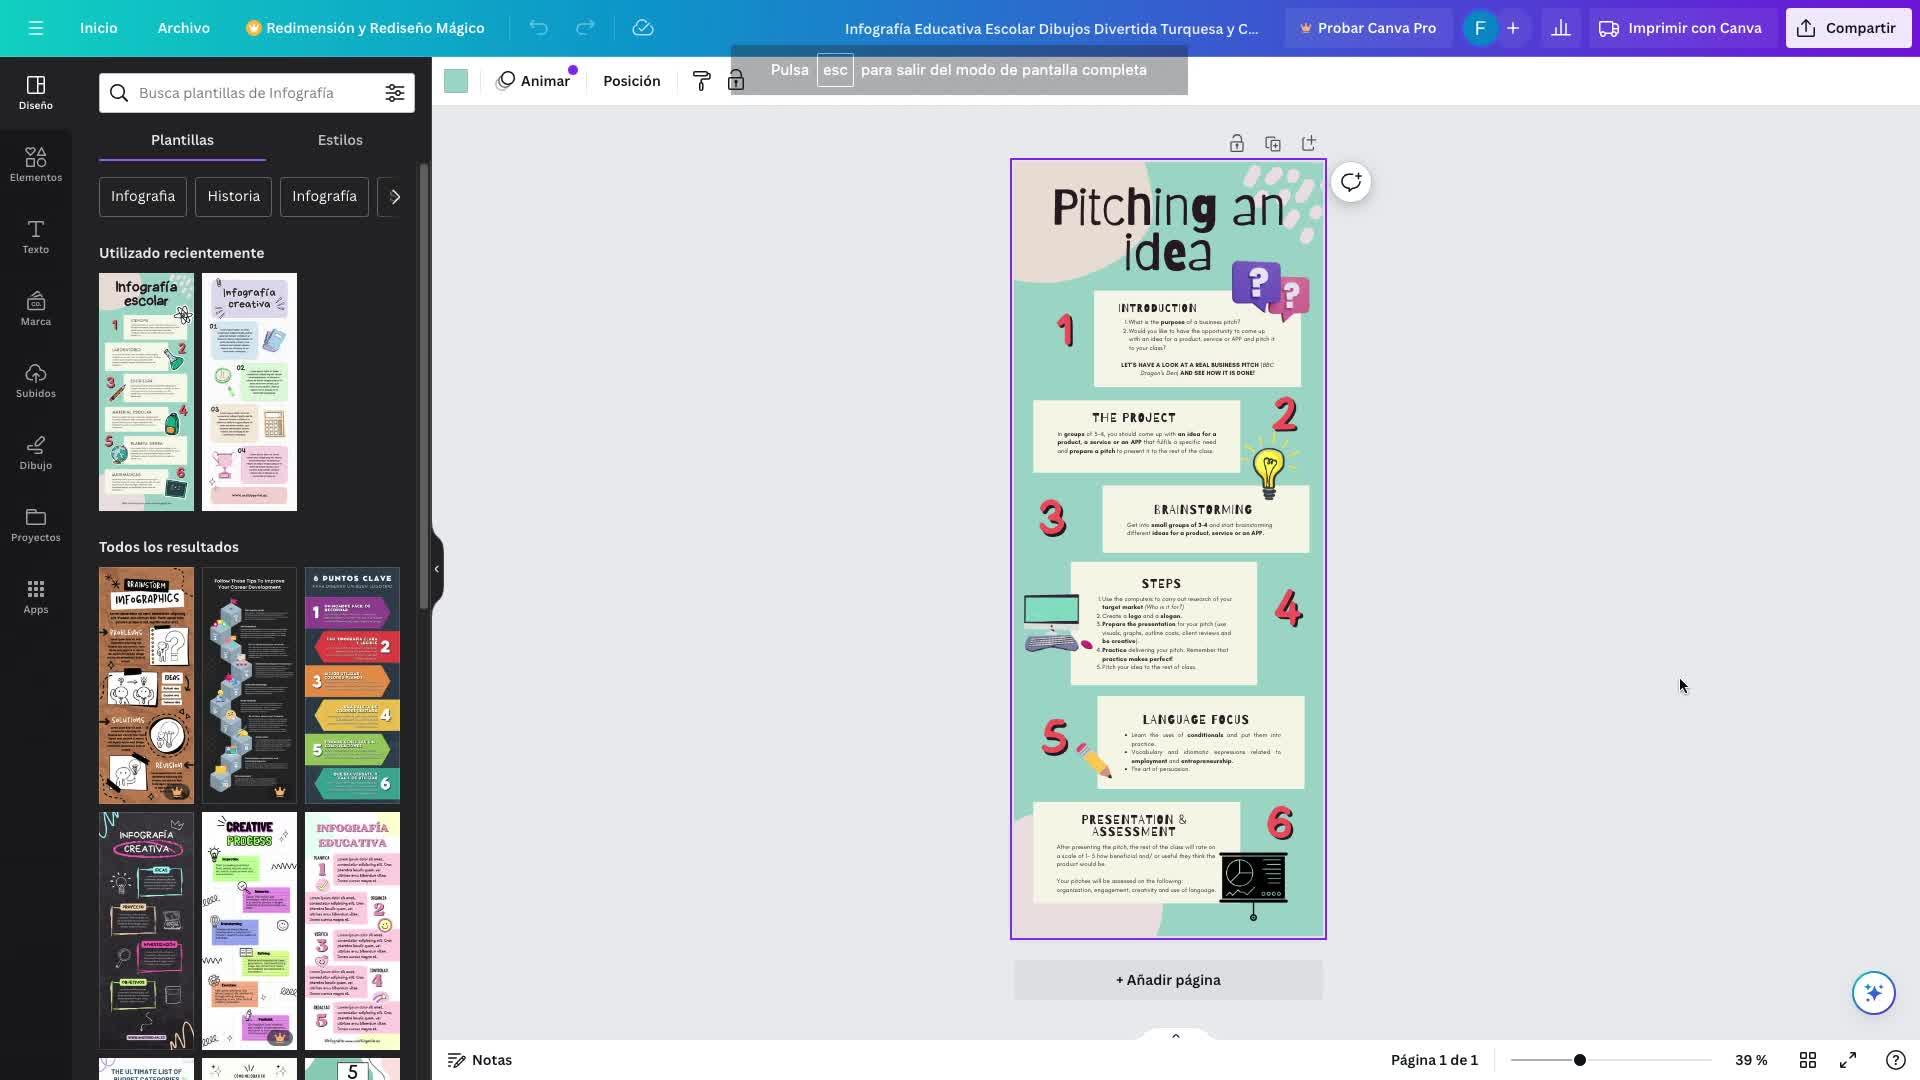The height and width of the screenshot is (1080, 1920).
Task: Open the turquoise background color swatch
Action: click(456, 81)
